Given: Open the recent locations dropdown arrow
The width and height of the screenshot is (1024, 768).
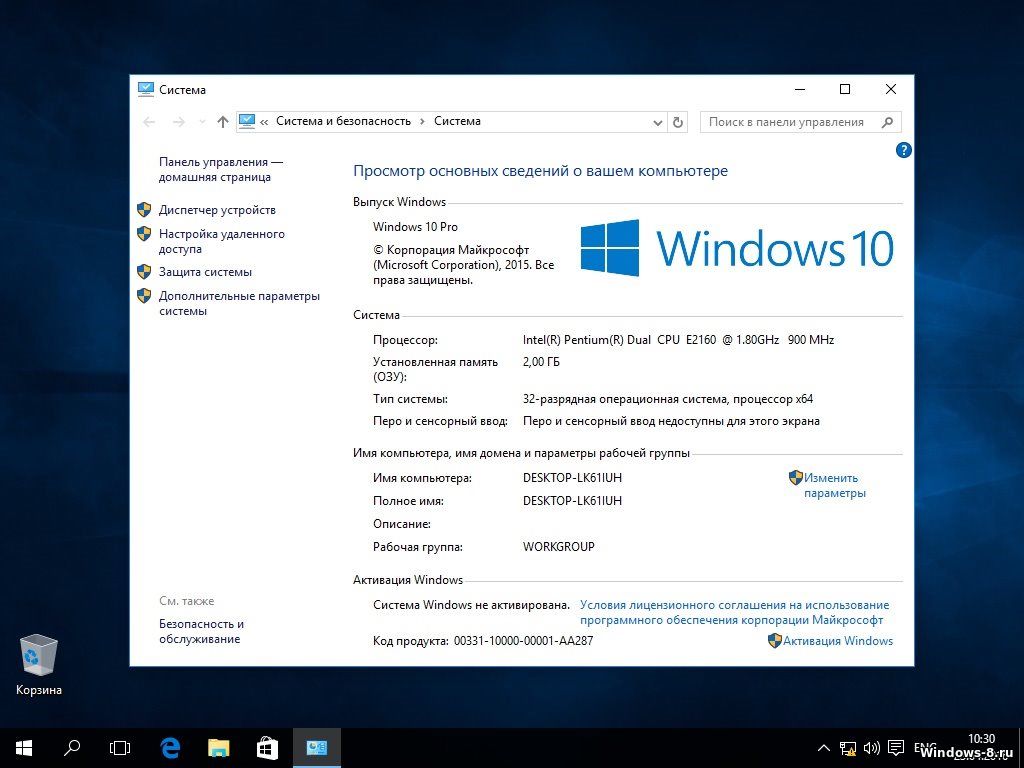Looking at the screenshot, I should [202, 122].
